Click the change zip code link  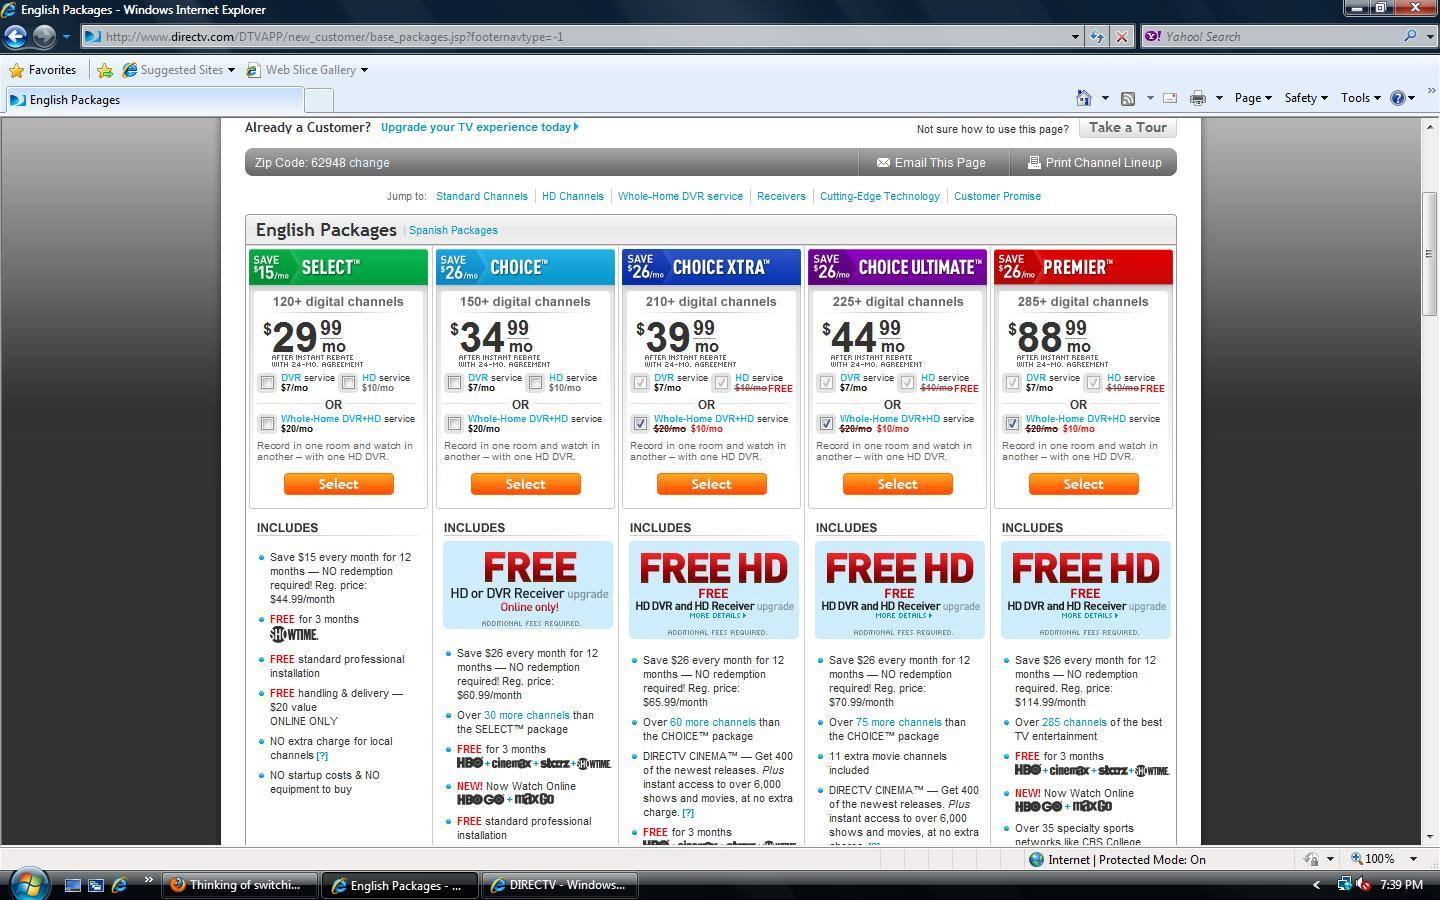[369, 163]
